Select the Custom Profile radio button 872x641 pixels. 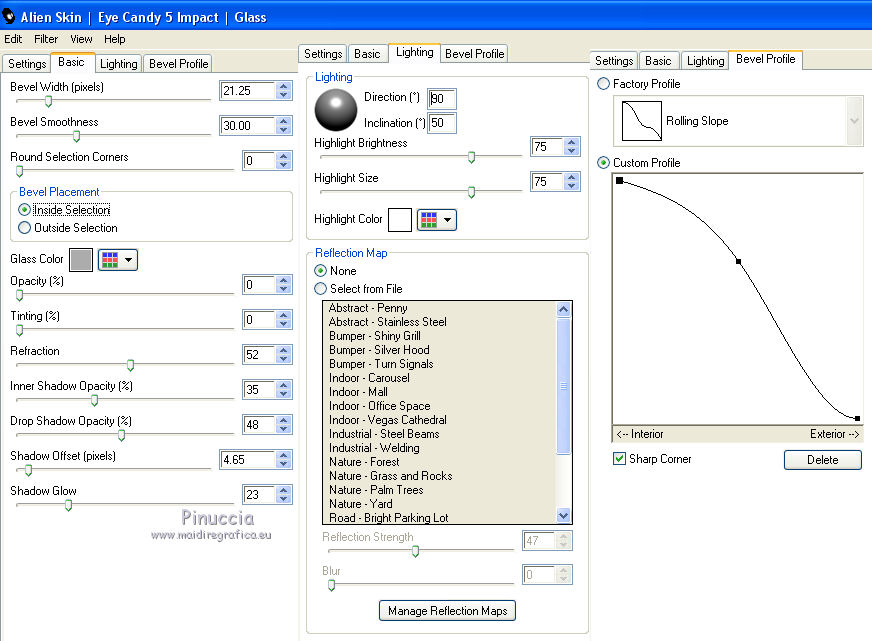603,163
